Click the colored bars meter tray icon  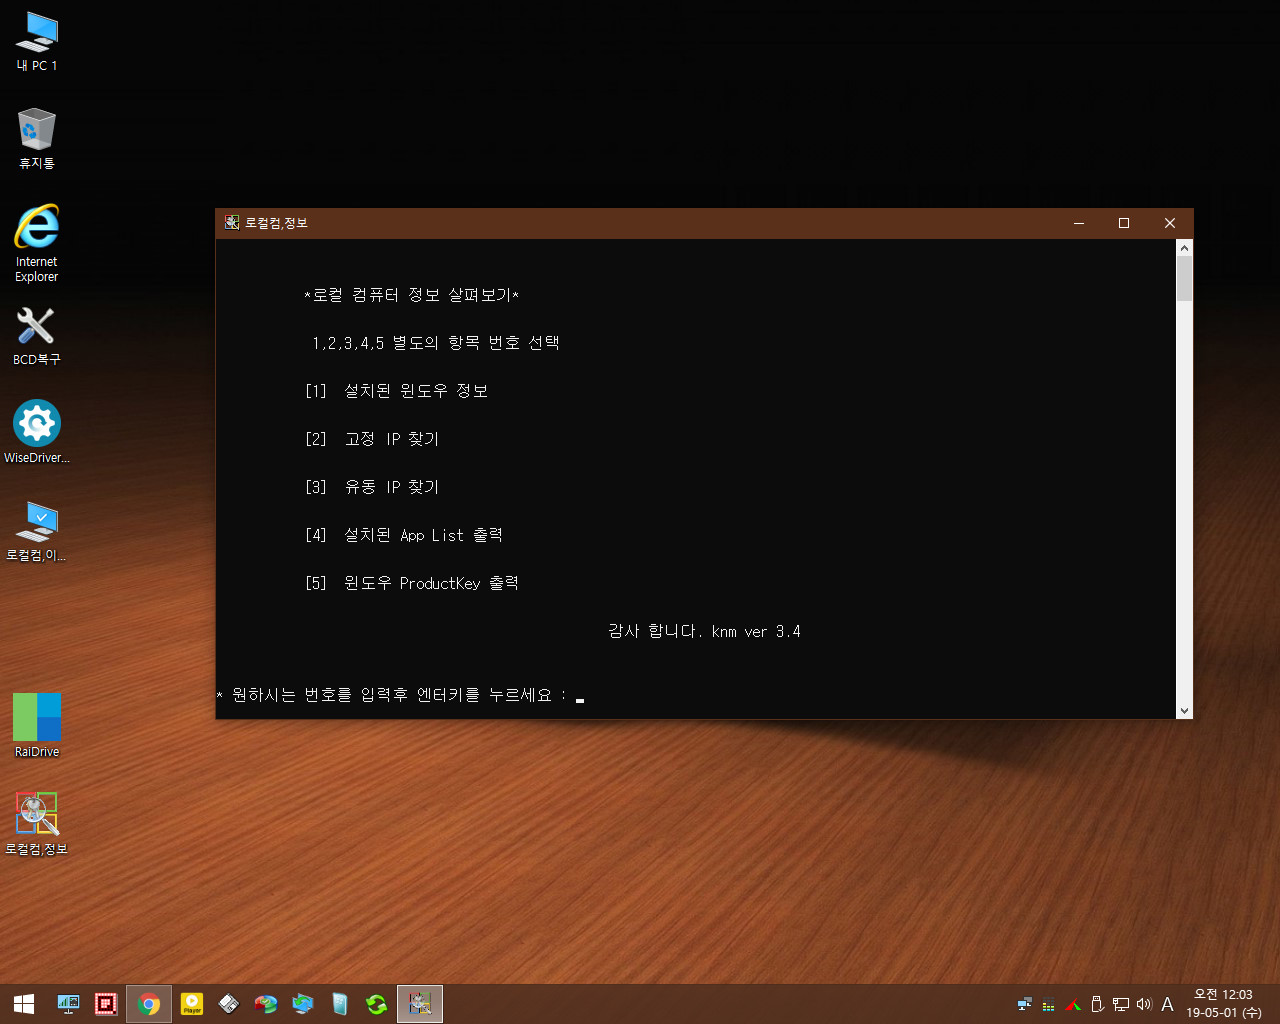click(x=1048, y=1005)
